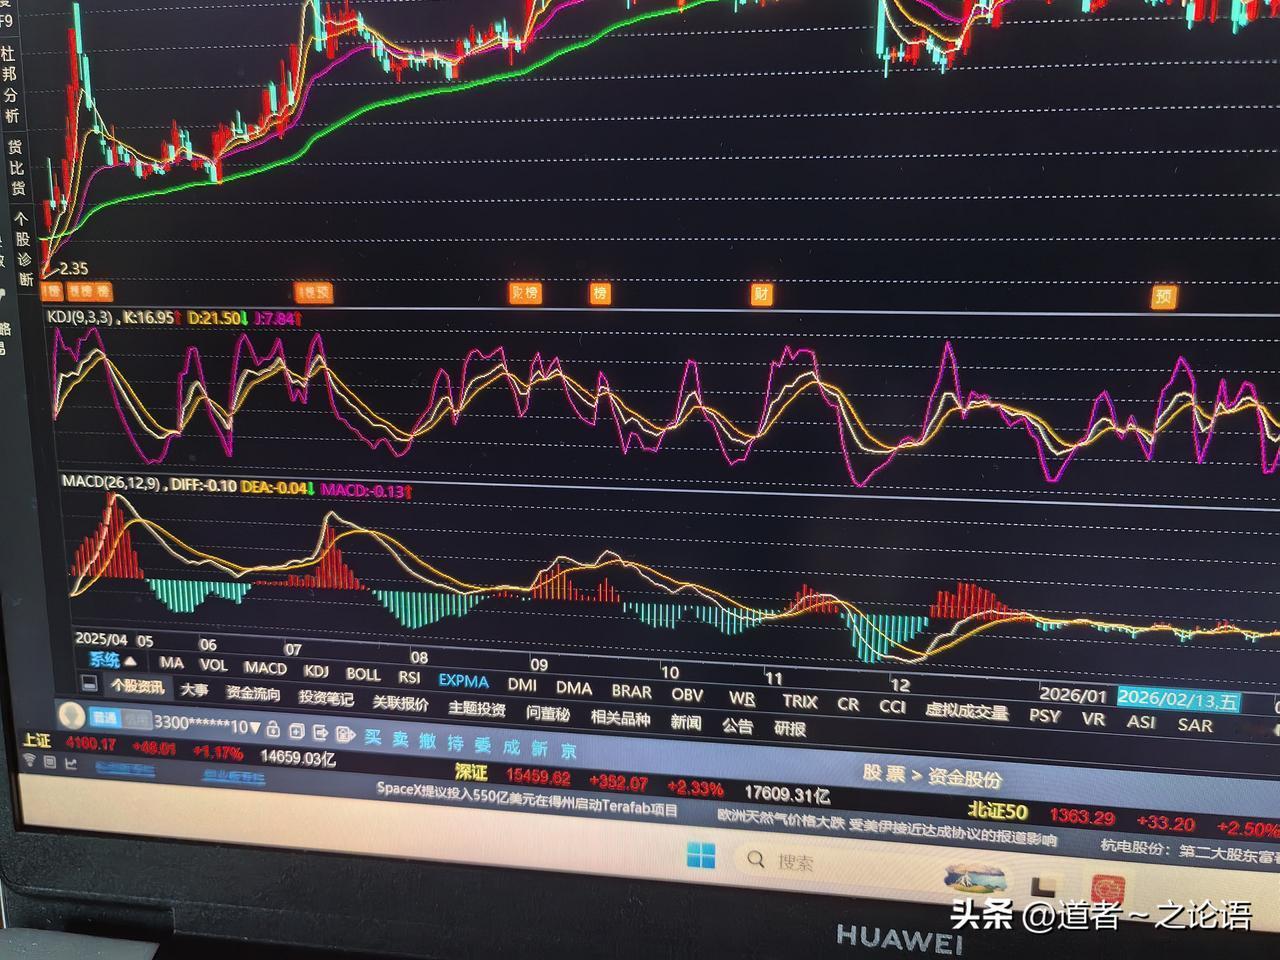Screen dimensions: 1280x960
Task: Select the EXPMA indicator
Action: tap(464, 680)
